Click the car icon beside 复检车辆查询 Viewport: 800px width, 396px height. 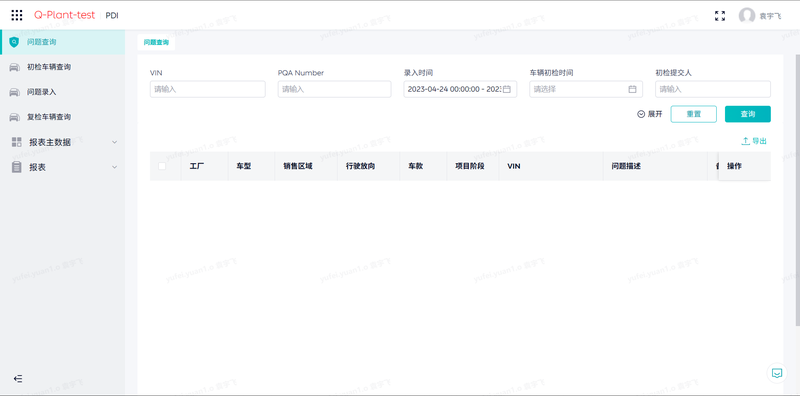click(x=14, y=117)
